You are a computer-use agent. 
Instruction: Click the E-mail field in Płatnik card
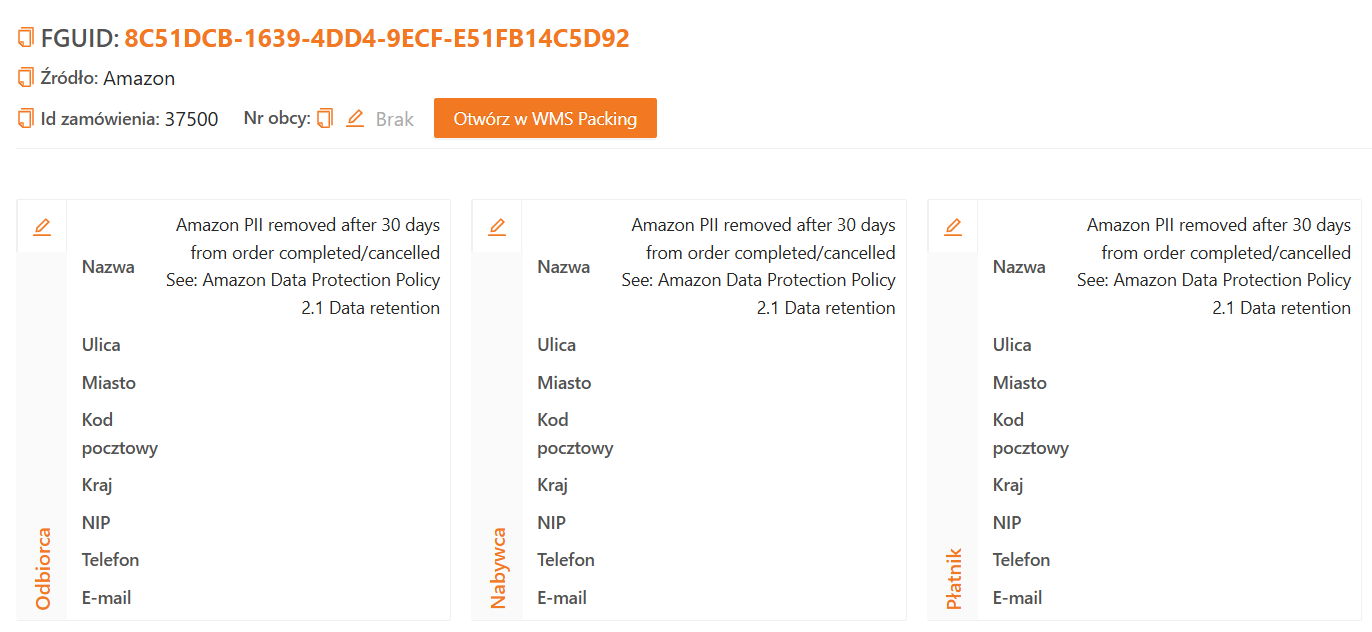tap(1017, 598)
